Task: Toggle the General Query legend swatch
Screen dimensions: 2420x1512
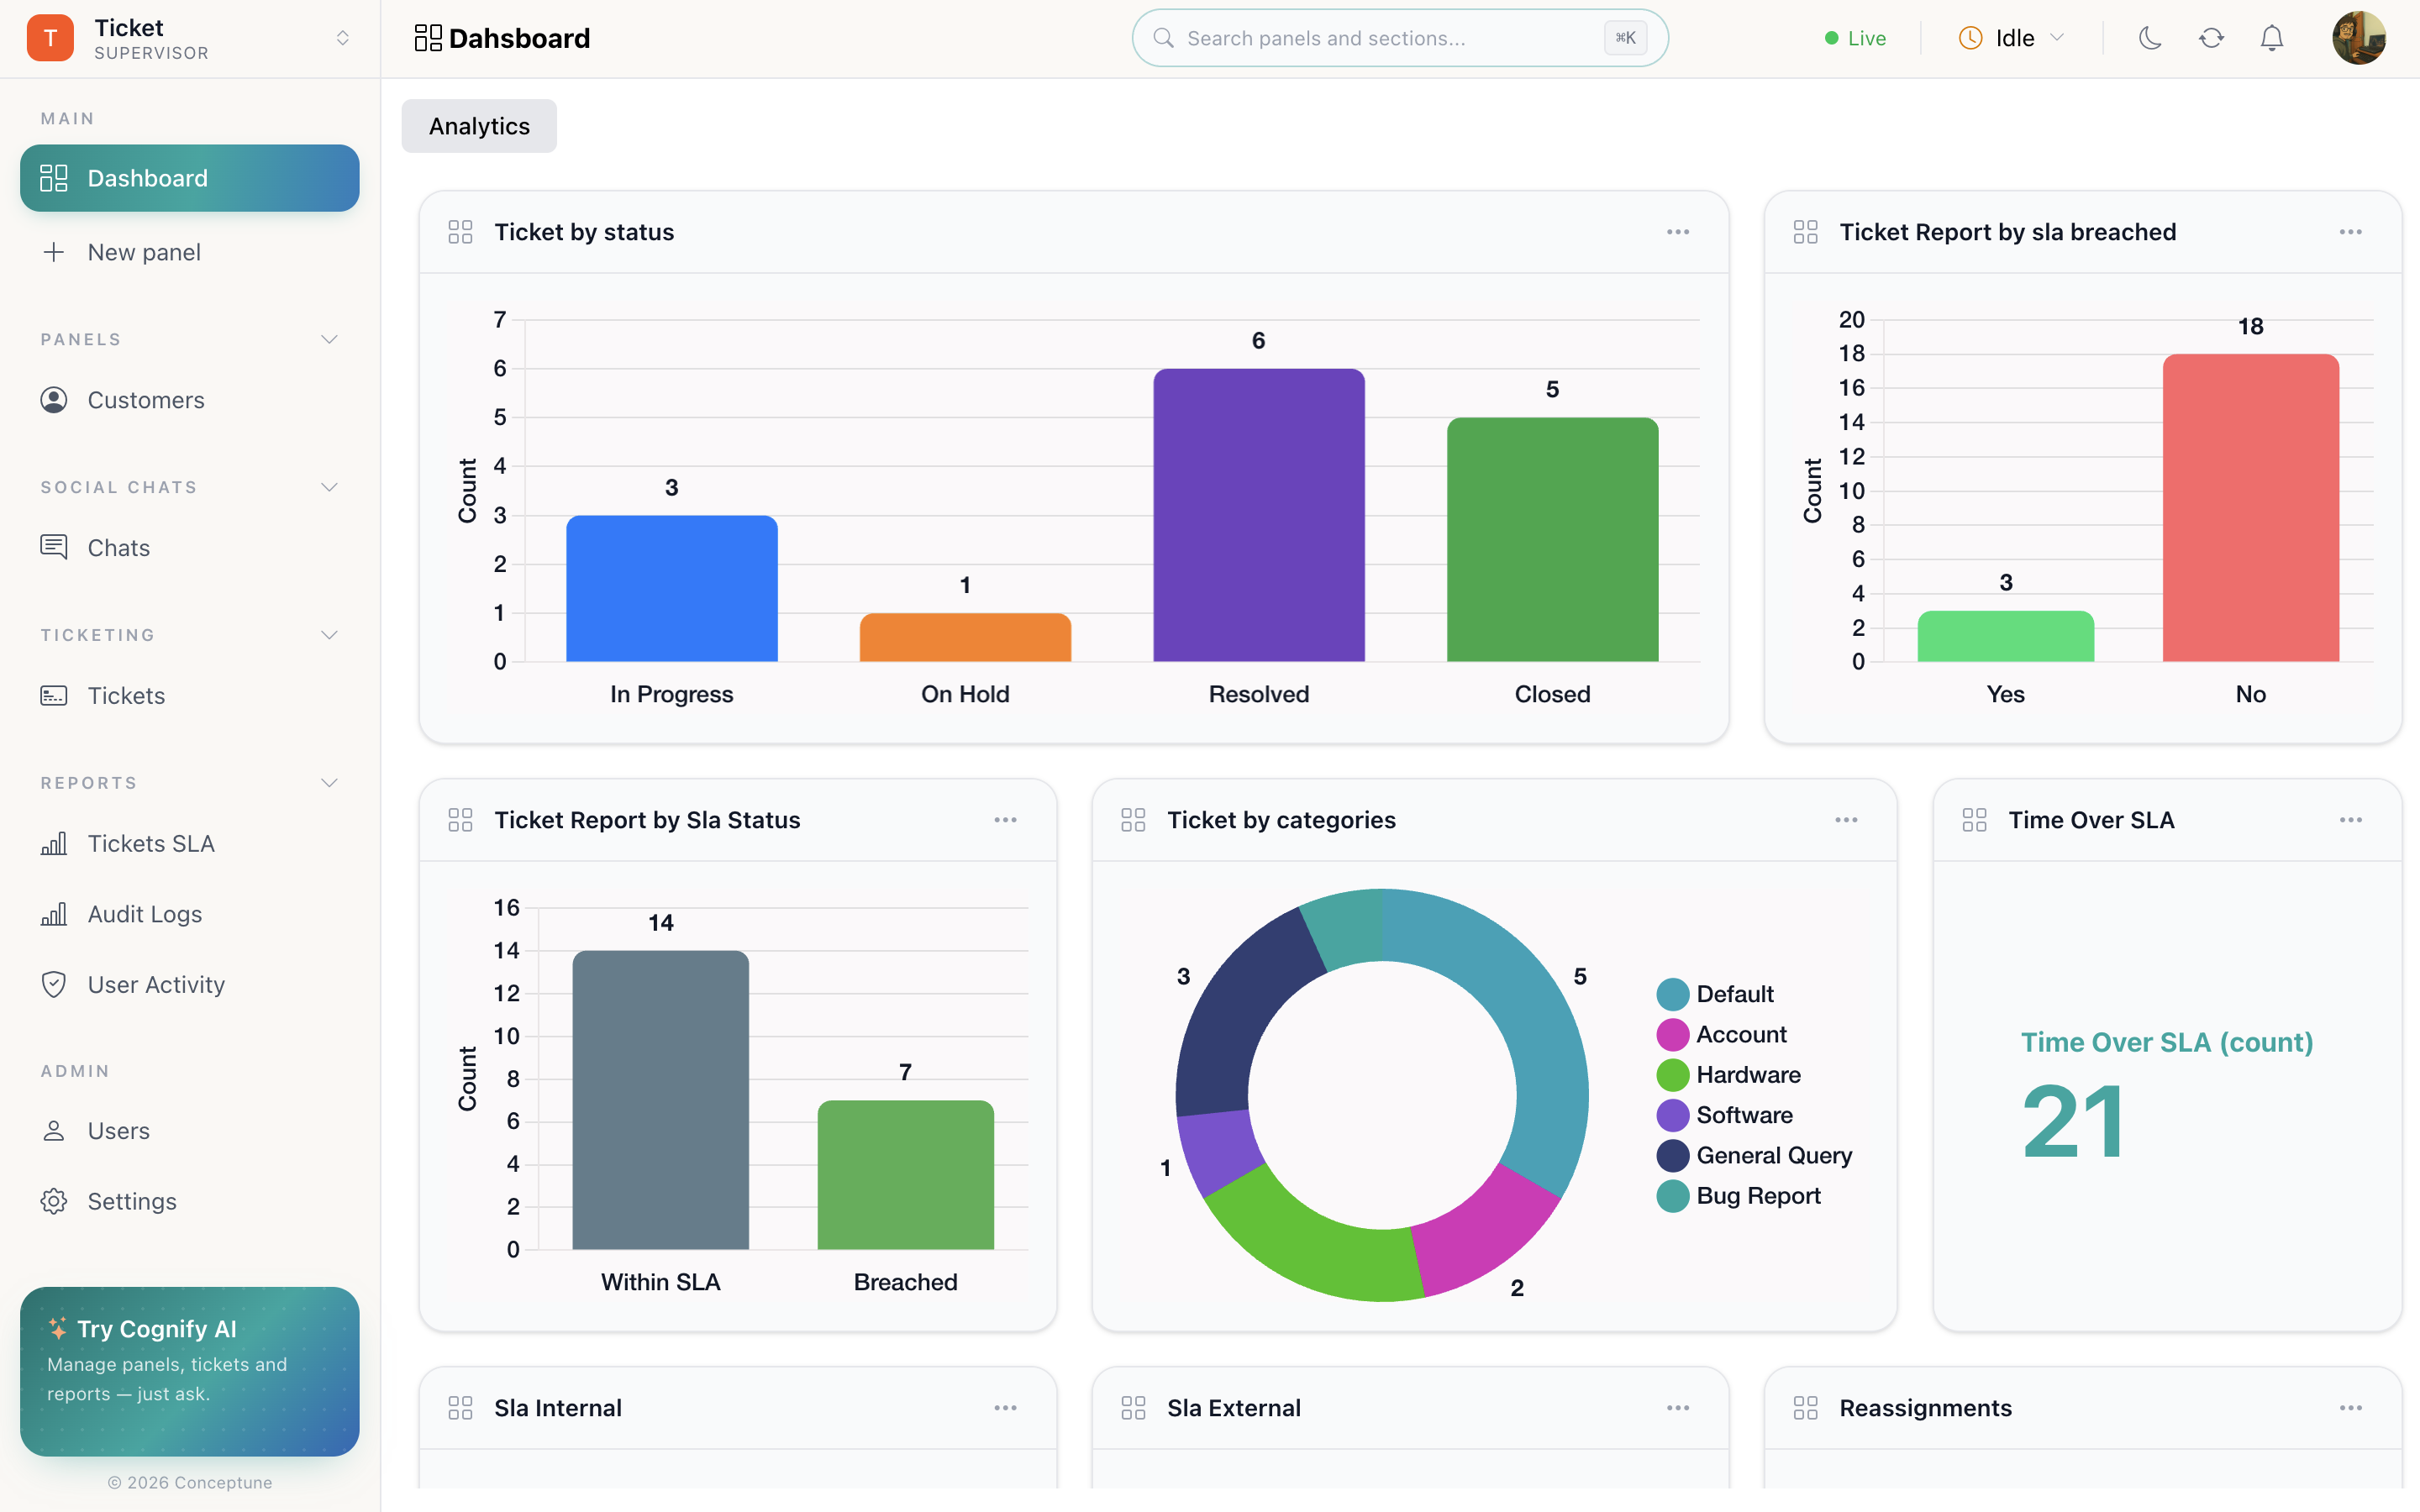Action: (1673, 1156)
